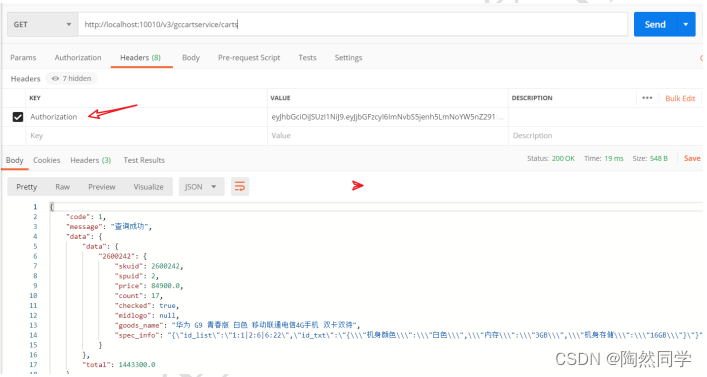
Task: Click the "code": 1 line
Action: 86,217
